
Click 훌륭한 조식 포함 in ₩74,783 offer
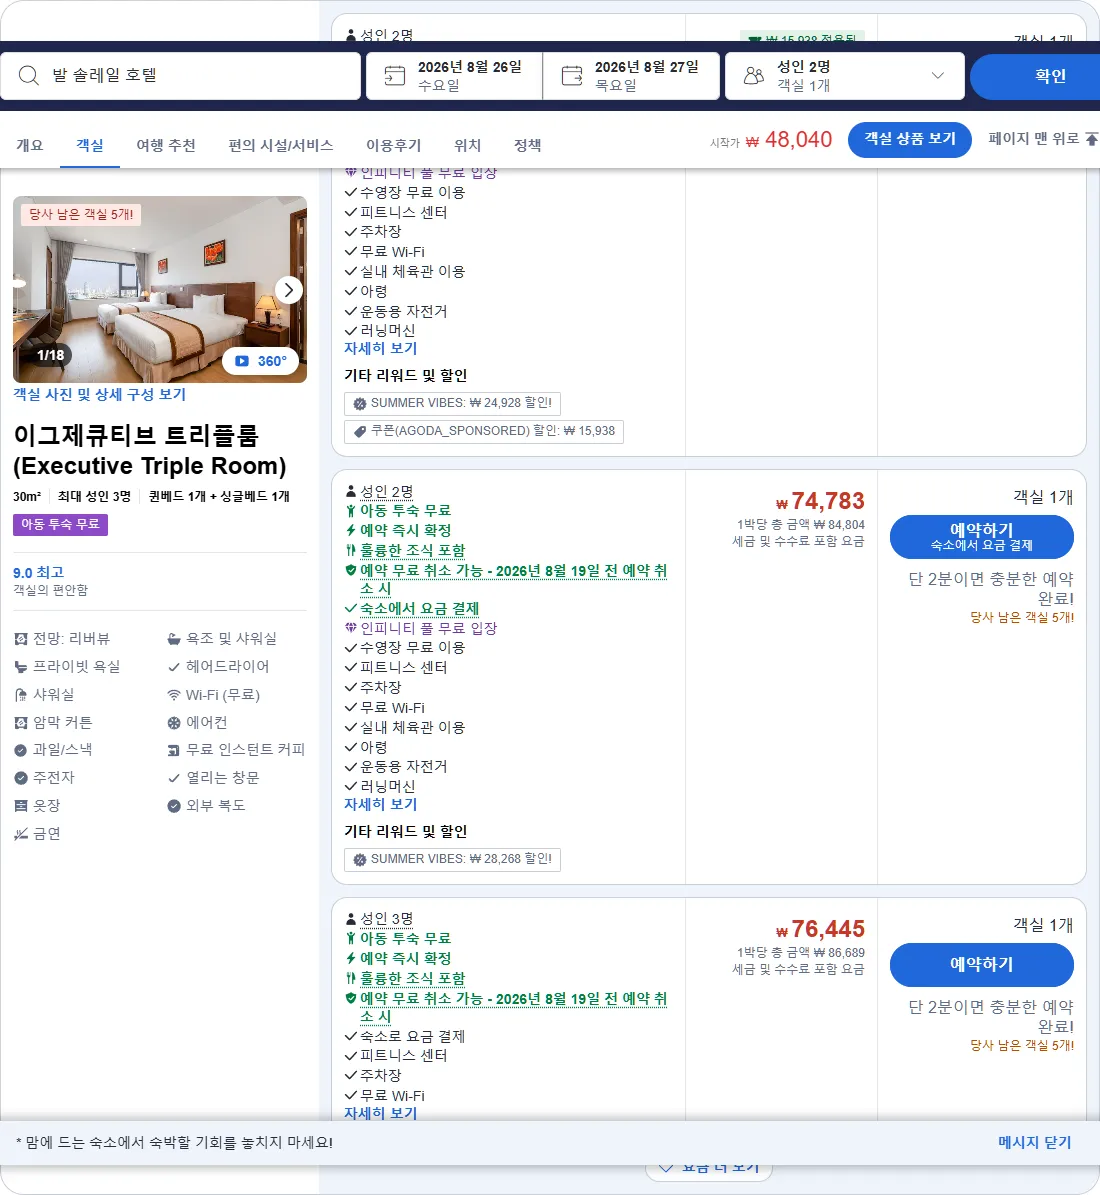[412, 550]
